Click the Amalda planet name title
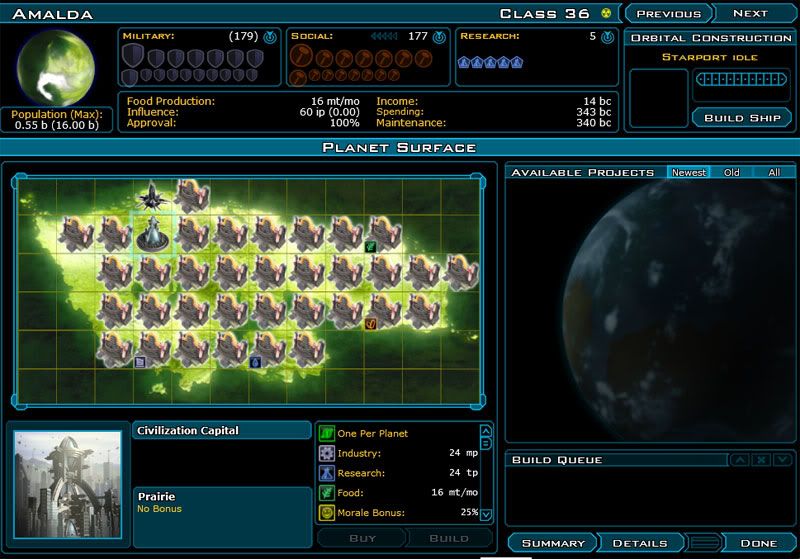 pyautogui.click(x=53, y=14)
